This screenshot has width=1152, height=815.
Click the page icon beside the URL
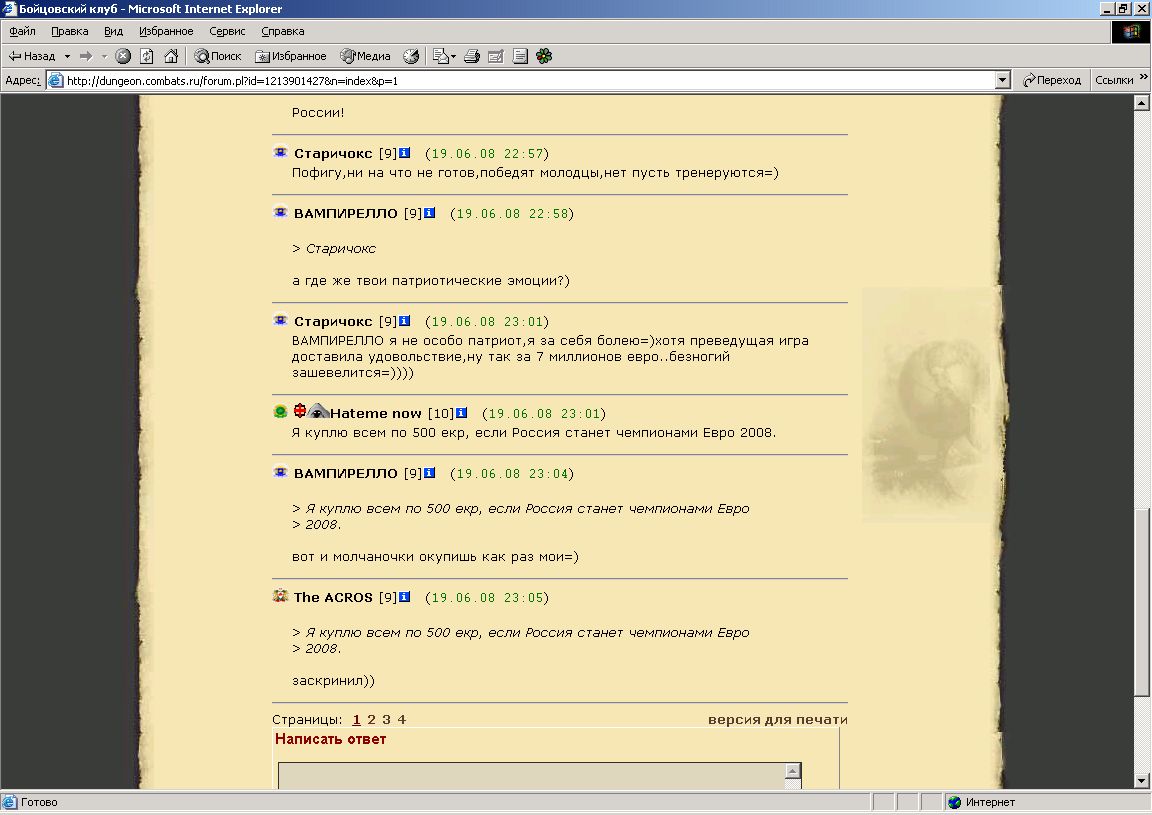pyautogui.click(x=55, y=81)
